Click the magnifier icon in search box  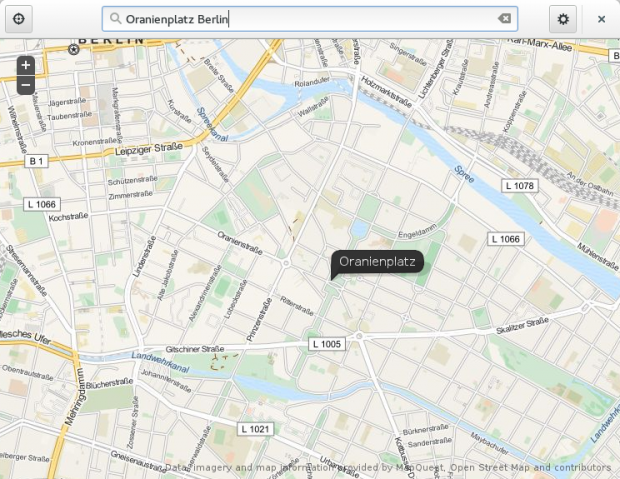click(x=115, y=19)
